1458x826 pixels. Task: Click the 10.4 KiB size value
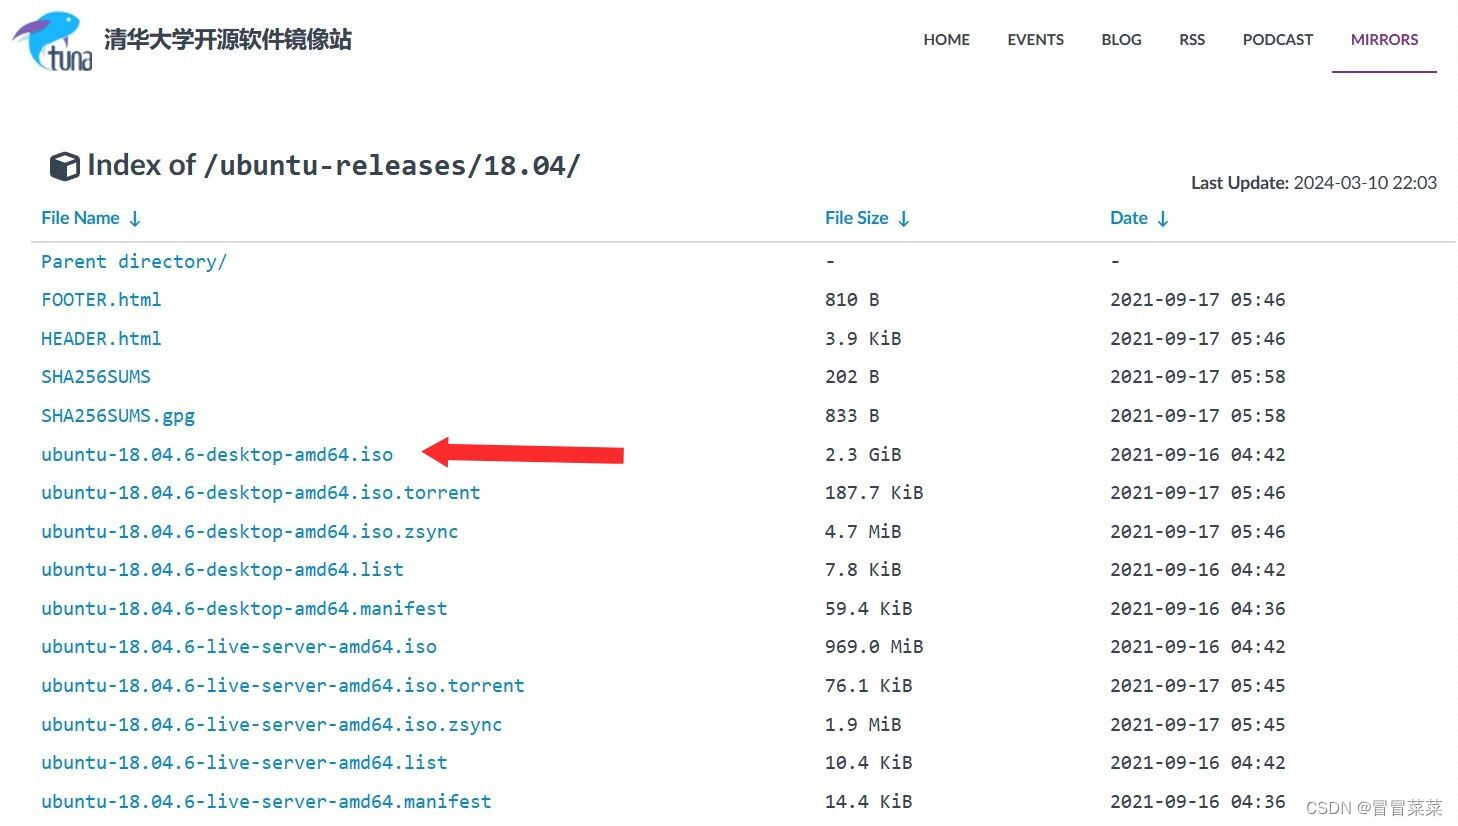(869, 763)
